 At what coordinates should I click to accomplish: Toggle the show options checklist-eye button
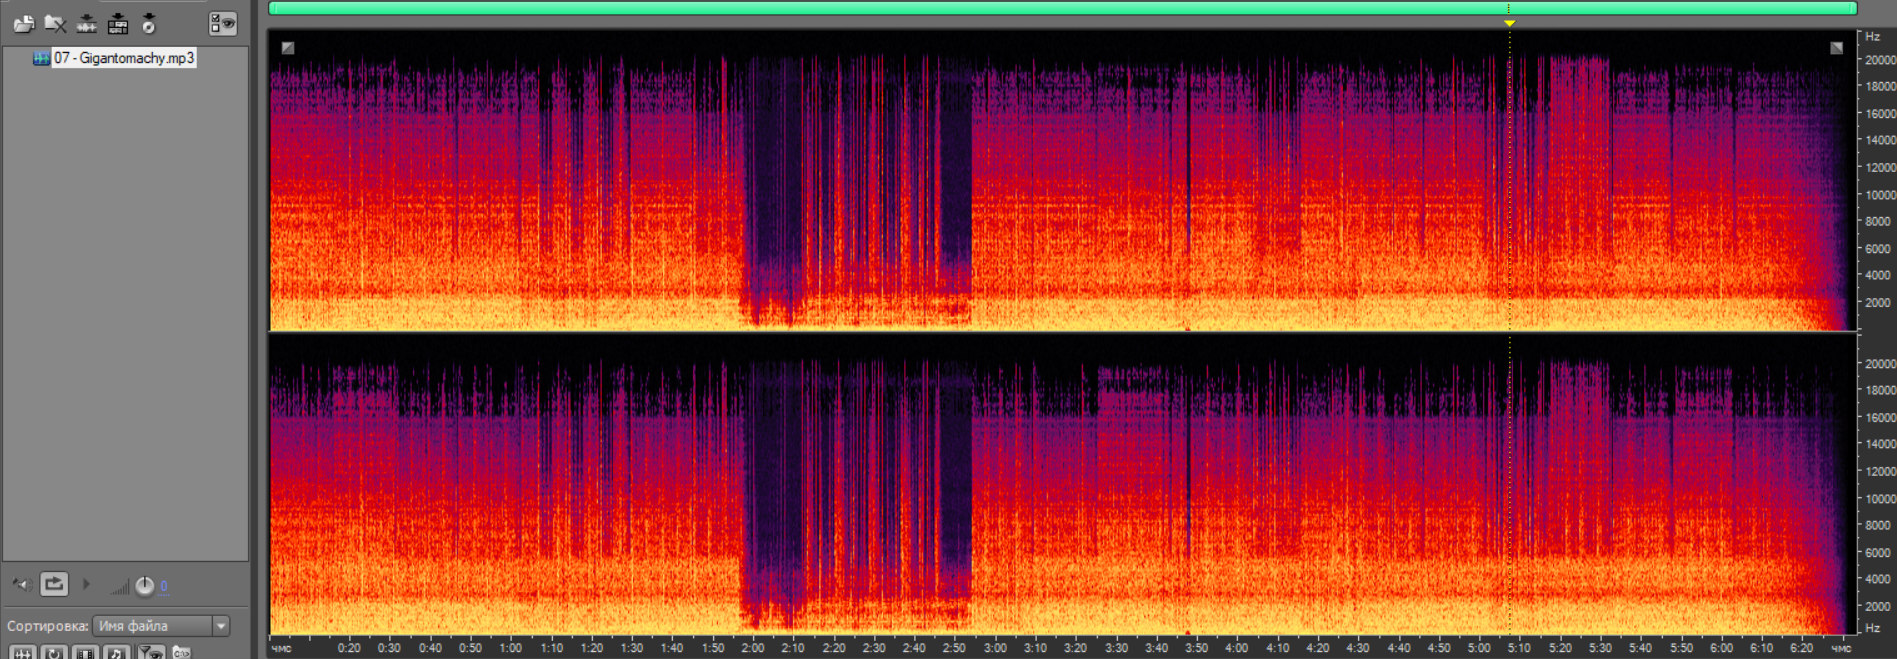click(x=223, y=23)
